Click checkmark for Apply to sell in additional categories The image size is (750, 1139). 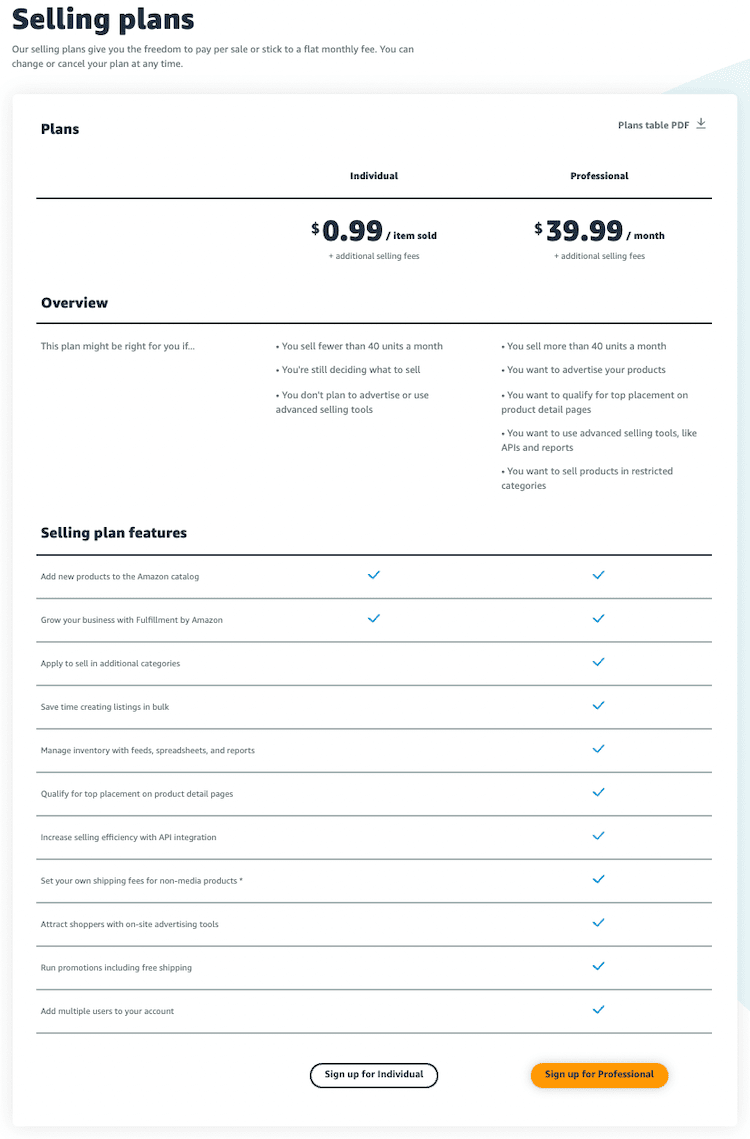[x=599, y=663]
